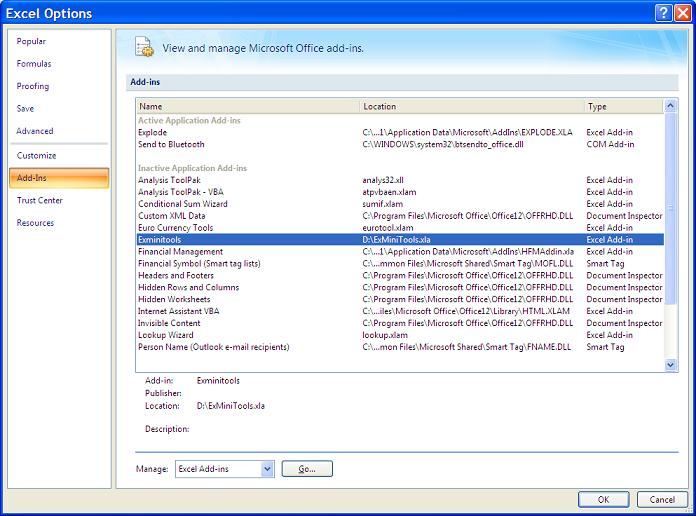Switch to the Popular category

[x=32, y=41]
